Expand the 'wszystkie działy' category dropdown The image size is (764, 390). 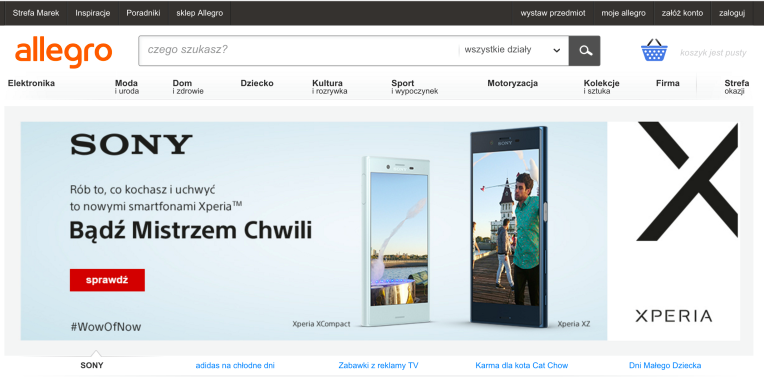click(513, 50)
